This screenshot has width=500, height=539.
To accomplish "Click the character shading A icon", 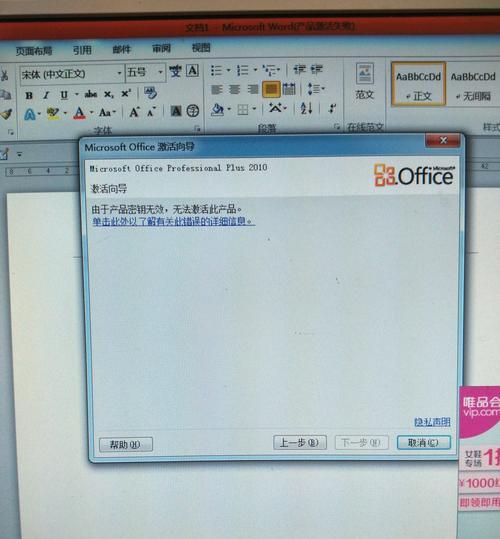I will (x=176, y=111).
